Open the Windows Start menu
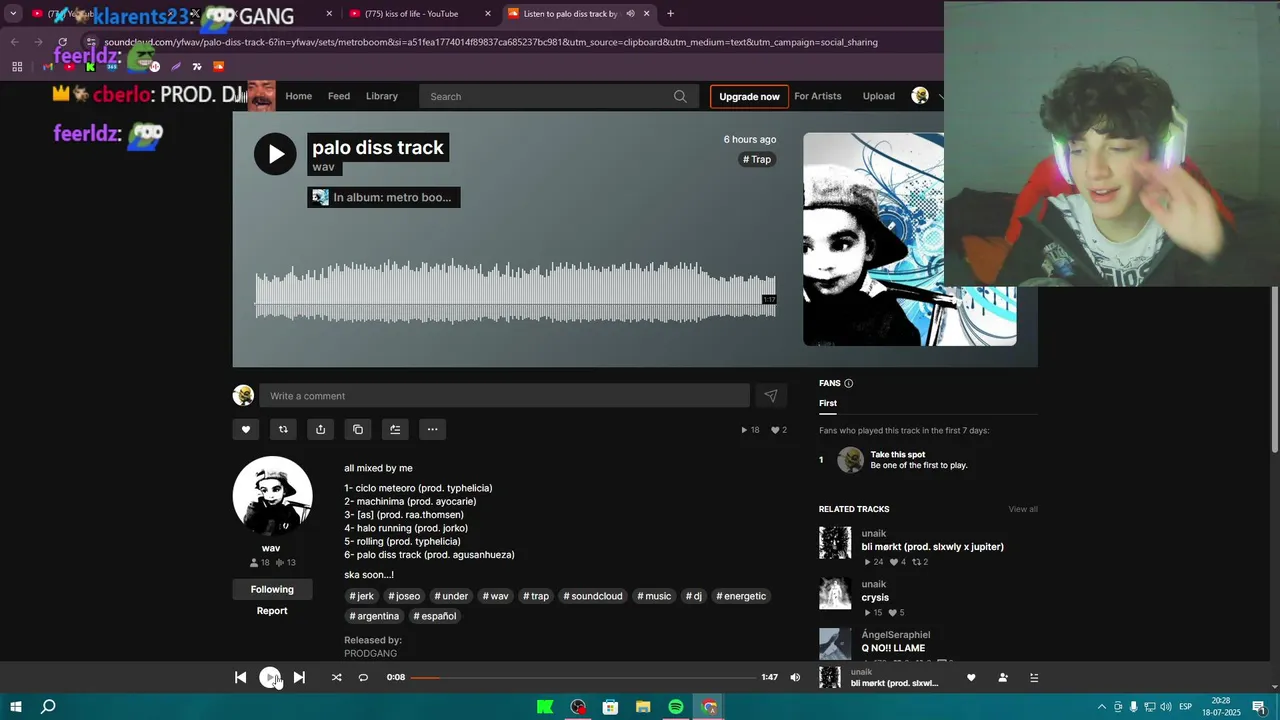Viewport: 1280px width, 720px height. coord(16,707)
